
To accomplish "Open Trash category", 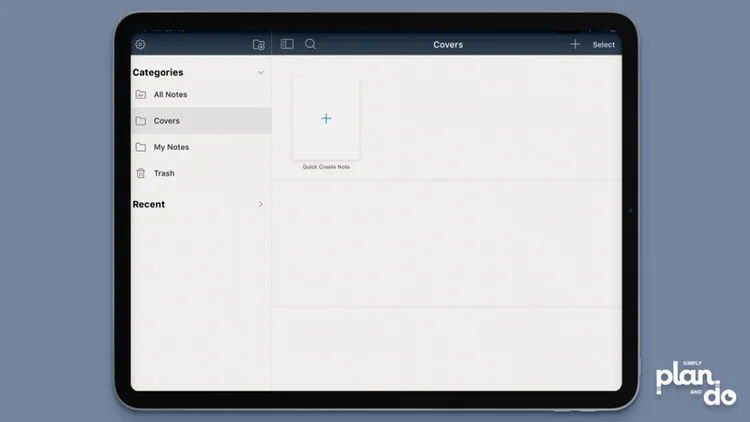I will point(201,173).
